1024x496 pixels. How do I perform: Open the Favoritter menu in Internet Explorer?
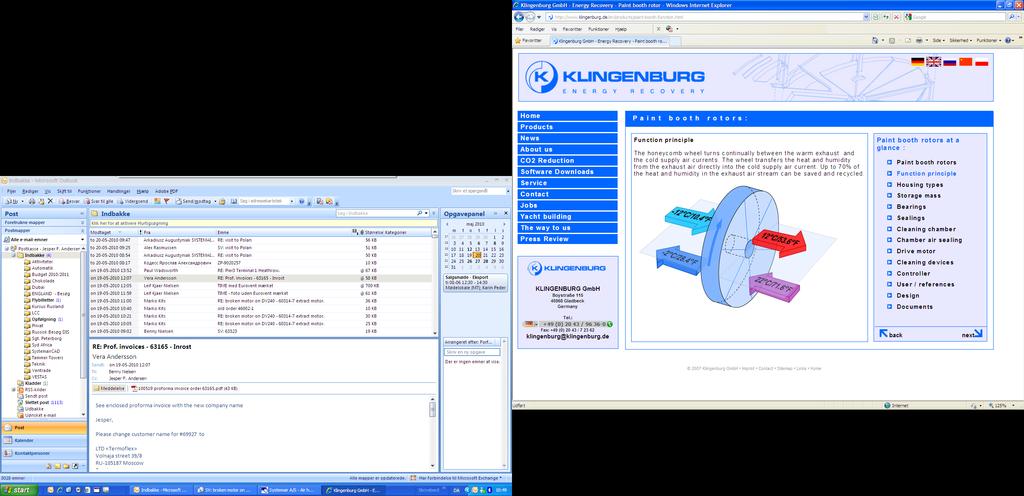coord(572,29)
